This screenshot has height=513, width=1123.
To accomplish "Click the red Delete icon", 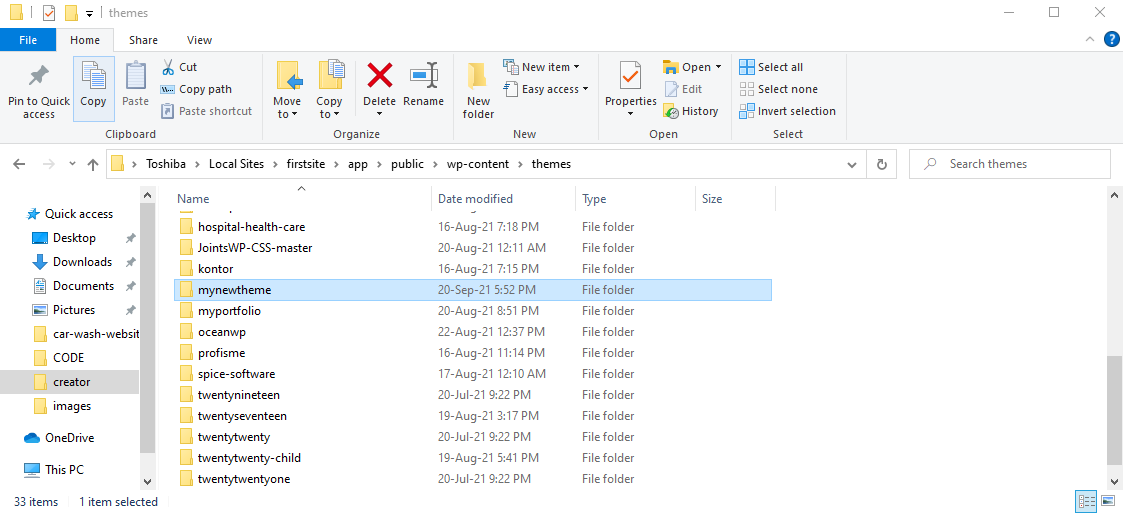I will point(380,77).
